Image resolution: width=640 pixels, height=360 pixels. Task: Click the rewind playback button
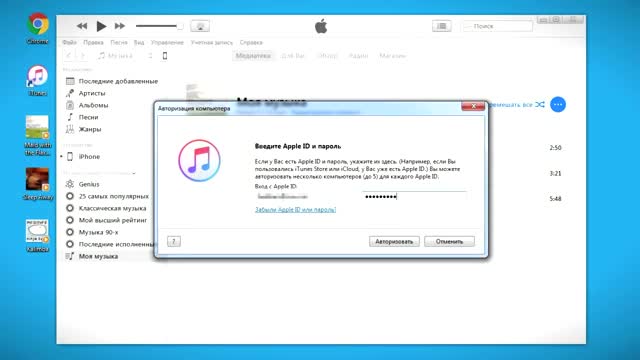point(82,26)
